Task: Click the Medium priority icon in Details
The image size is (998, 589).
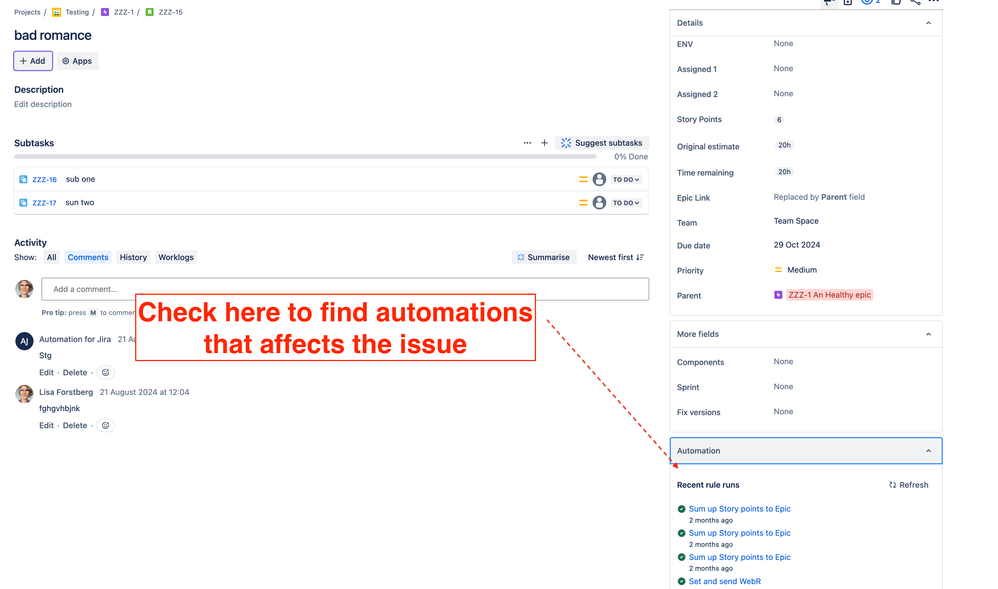Action: 778,270
